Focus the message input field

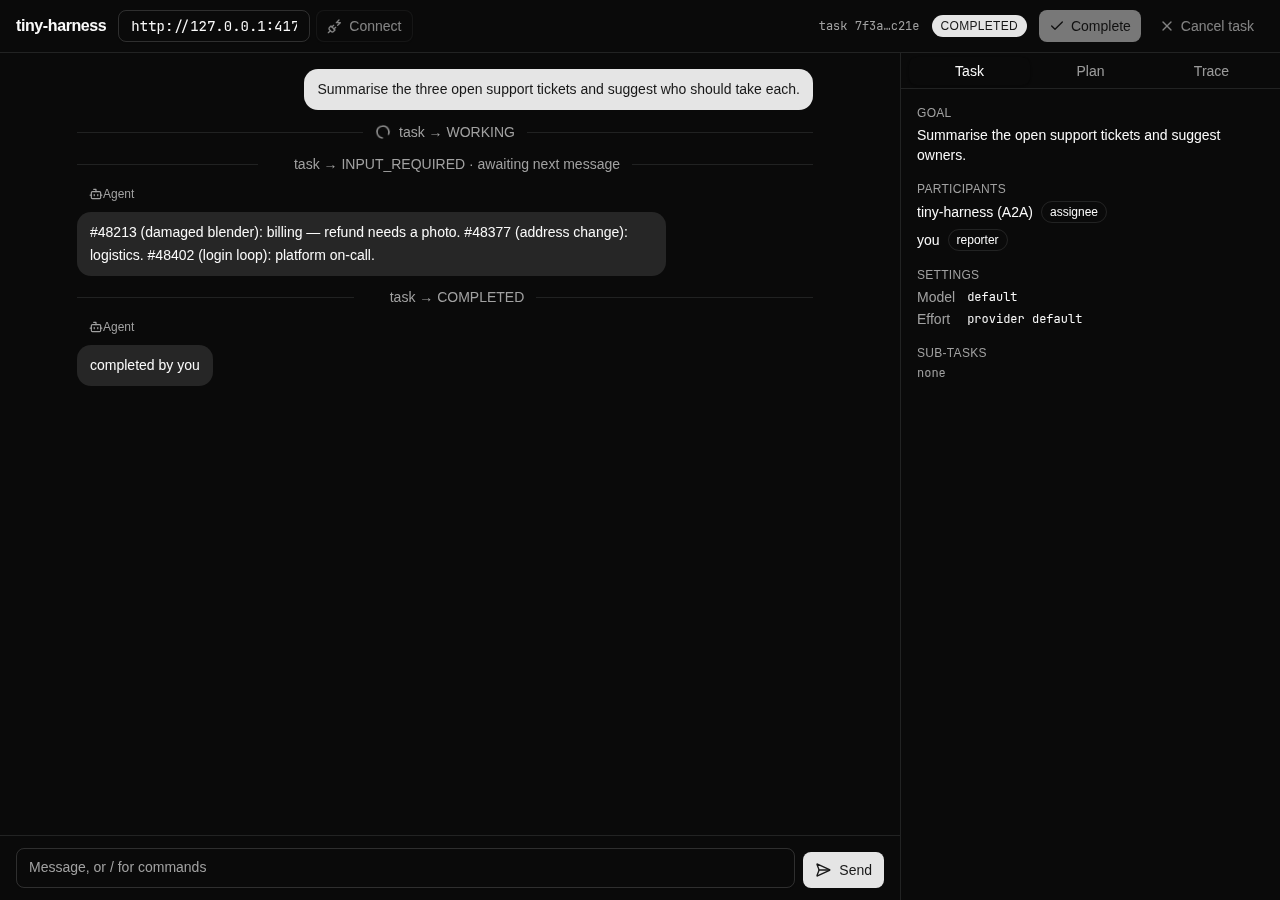(405, 868)
